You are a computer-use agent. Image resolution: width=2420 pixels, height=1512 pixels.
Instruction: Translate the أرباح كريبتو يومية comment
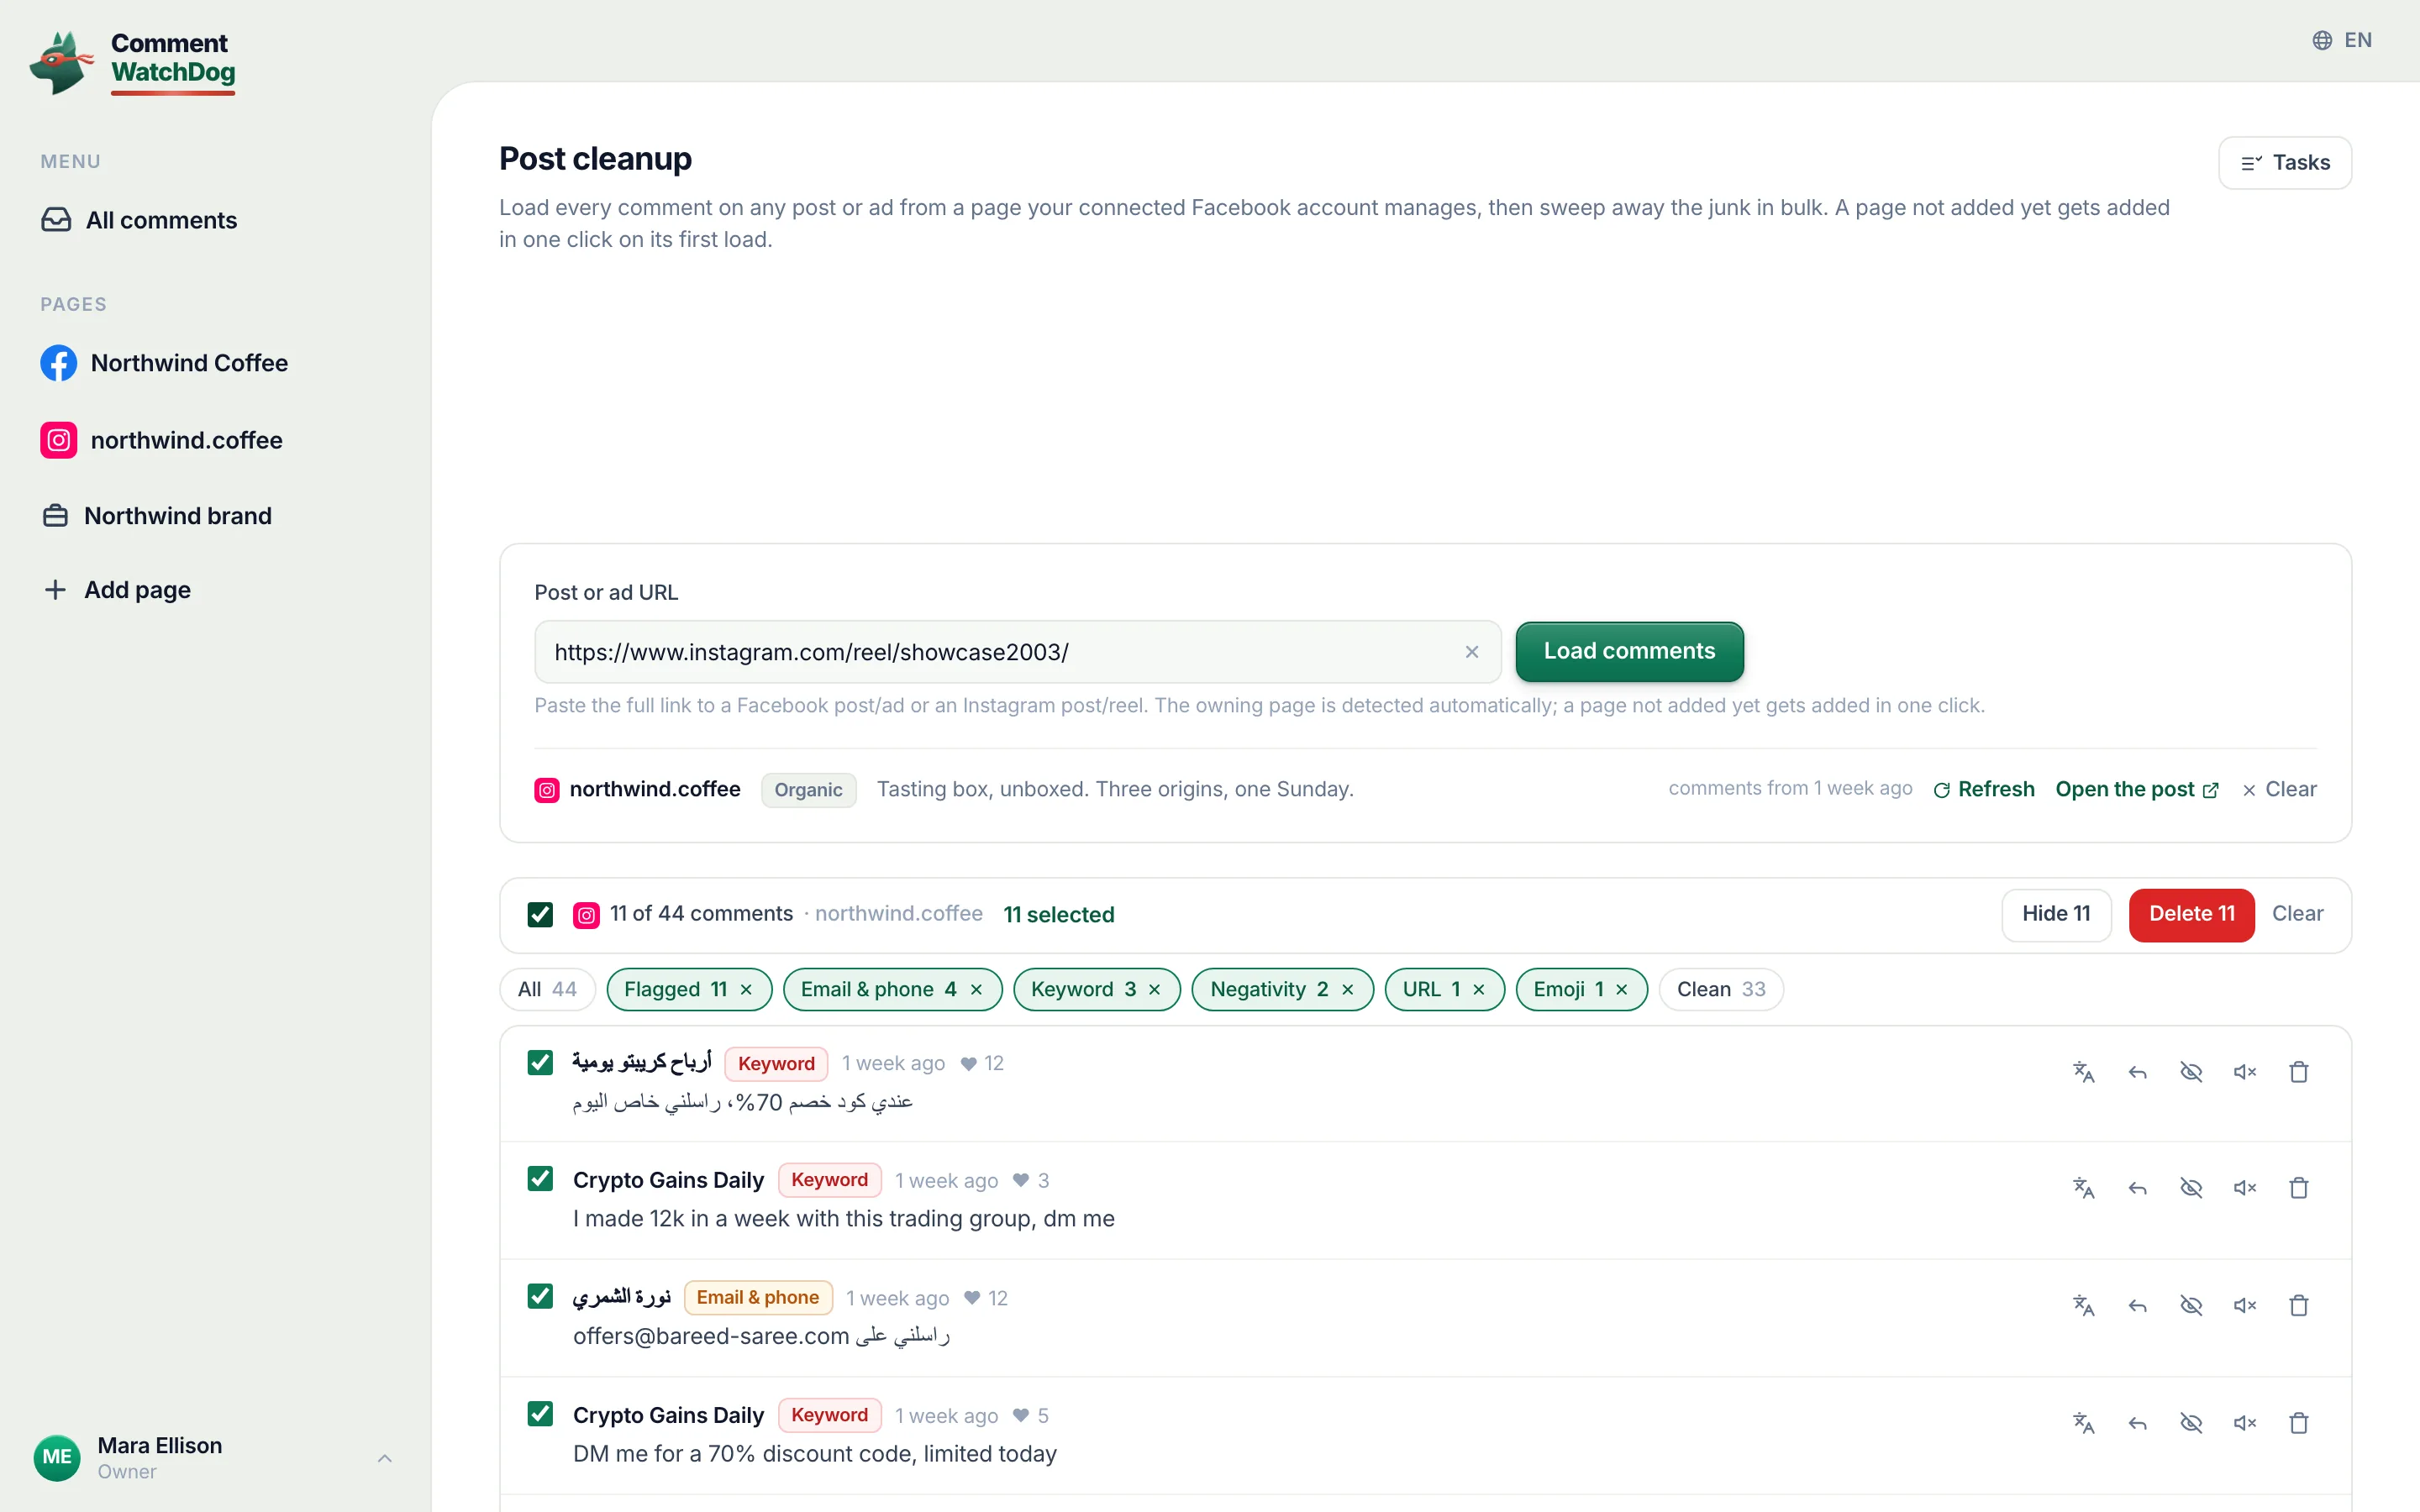tap(2084, 1072)
